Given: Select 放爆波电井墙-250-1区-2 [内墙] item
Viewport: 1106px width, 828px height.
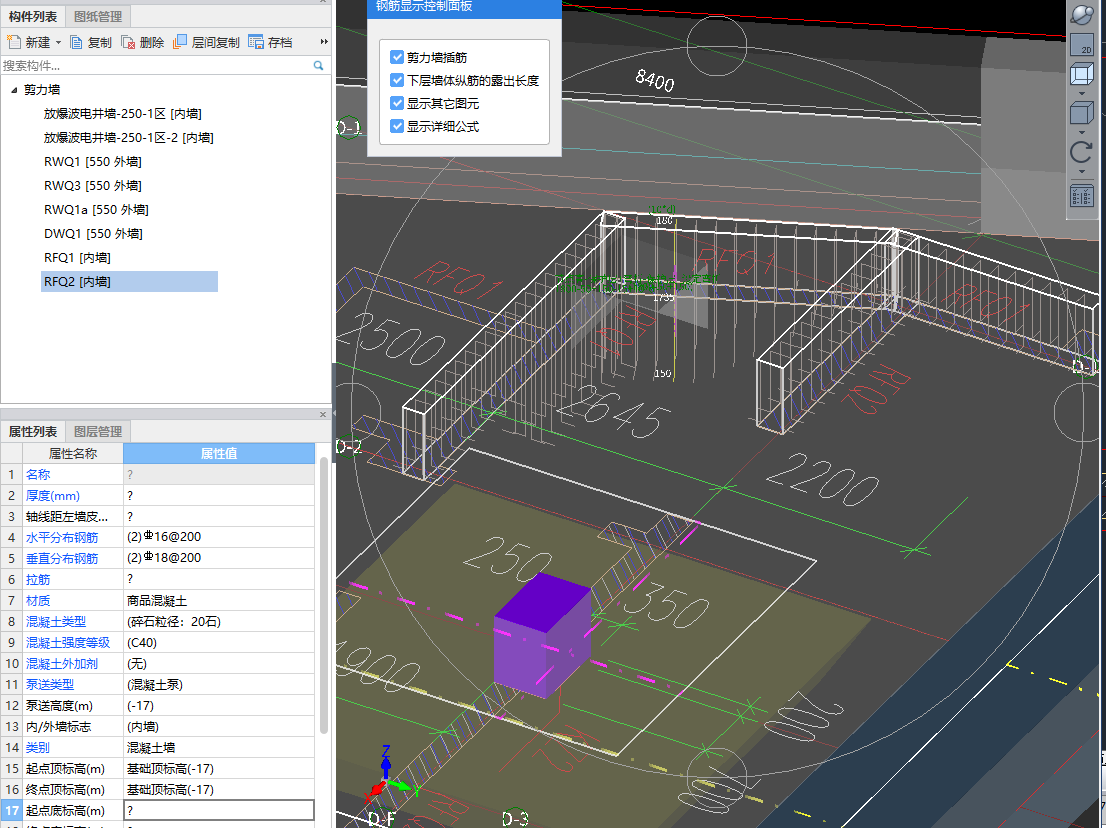Looking at the screenshot, I should (x=128, y=138).
